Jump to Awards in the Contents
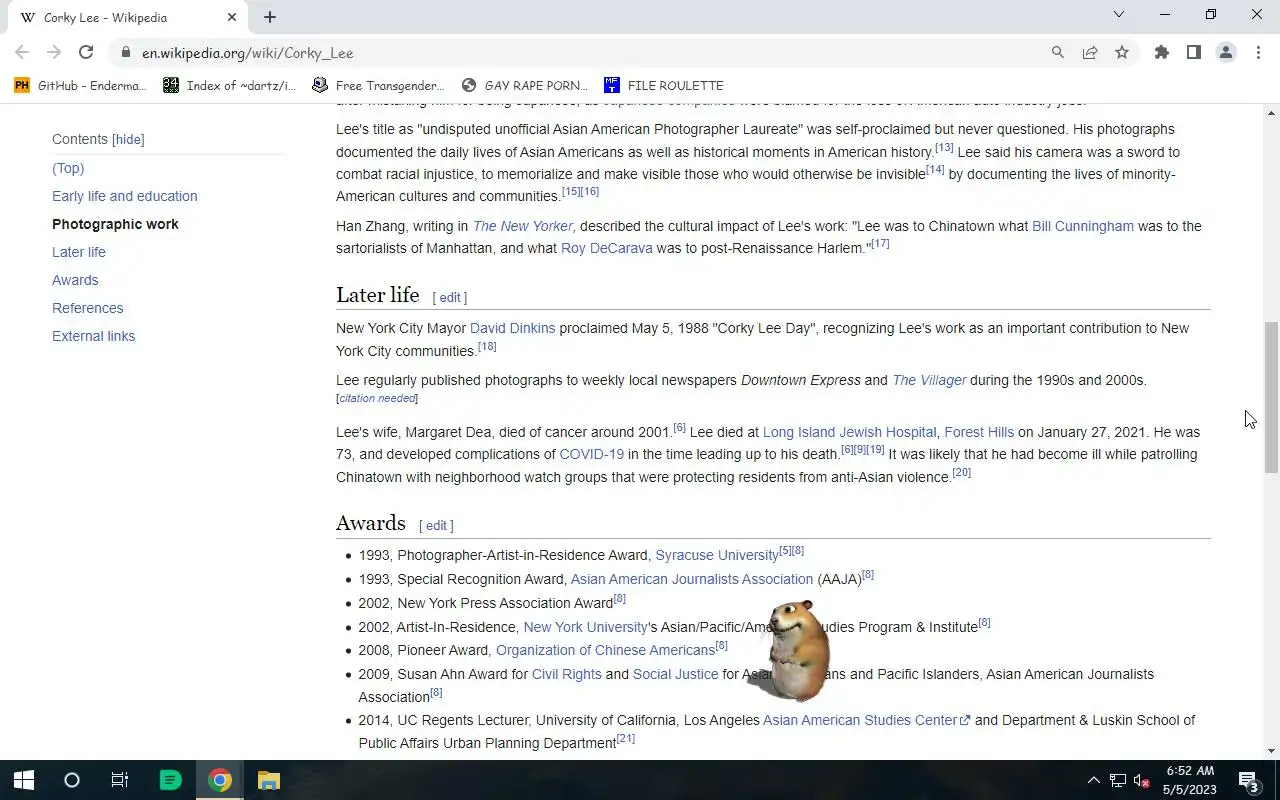This screenshot has width=1280, height=800. click(x=75, y=280)
